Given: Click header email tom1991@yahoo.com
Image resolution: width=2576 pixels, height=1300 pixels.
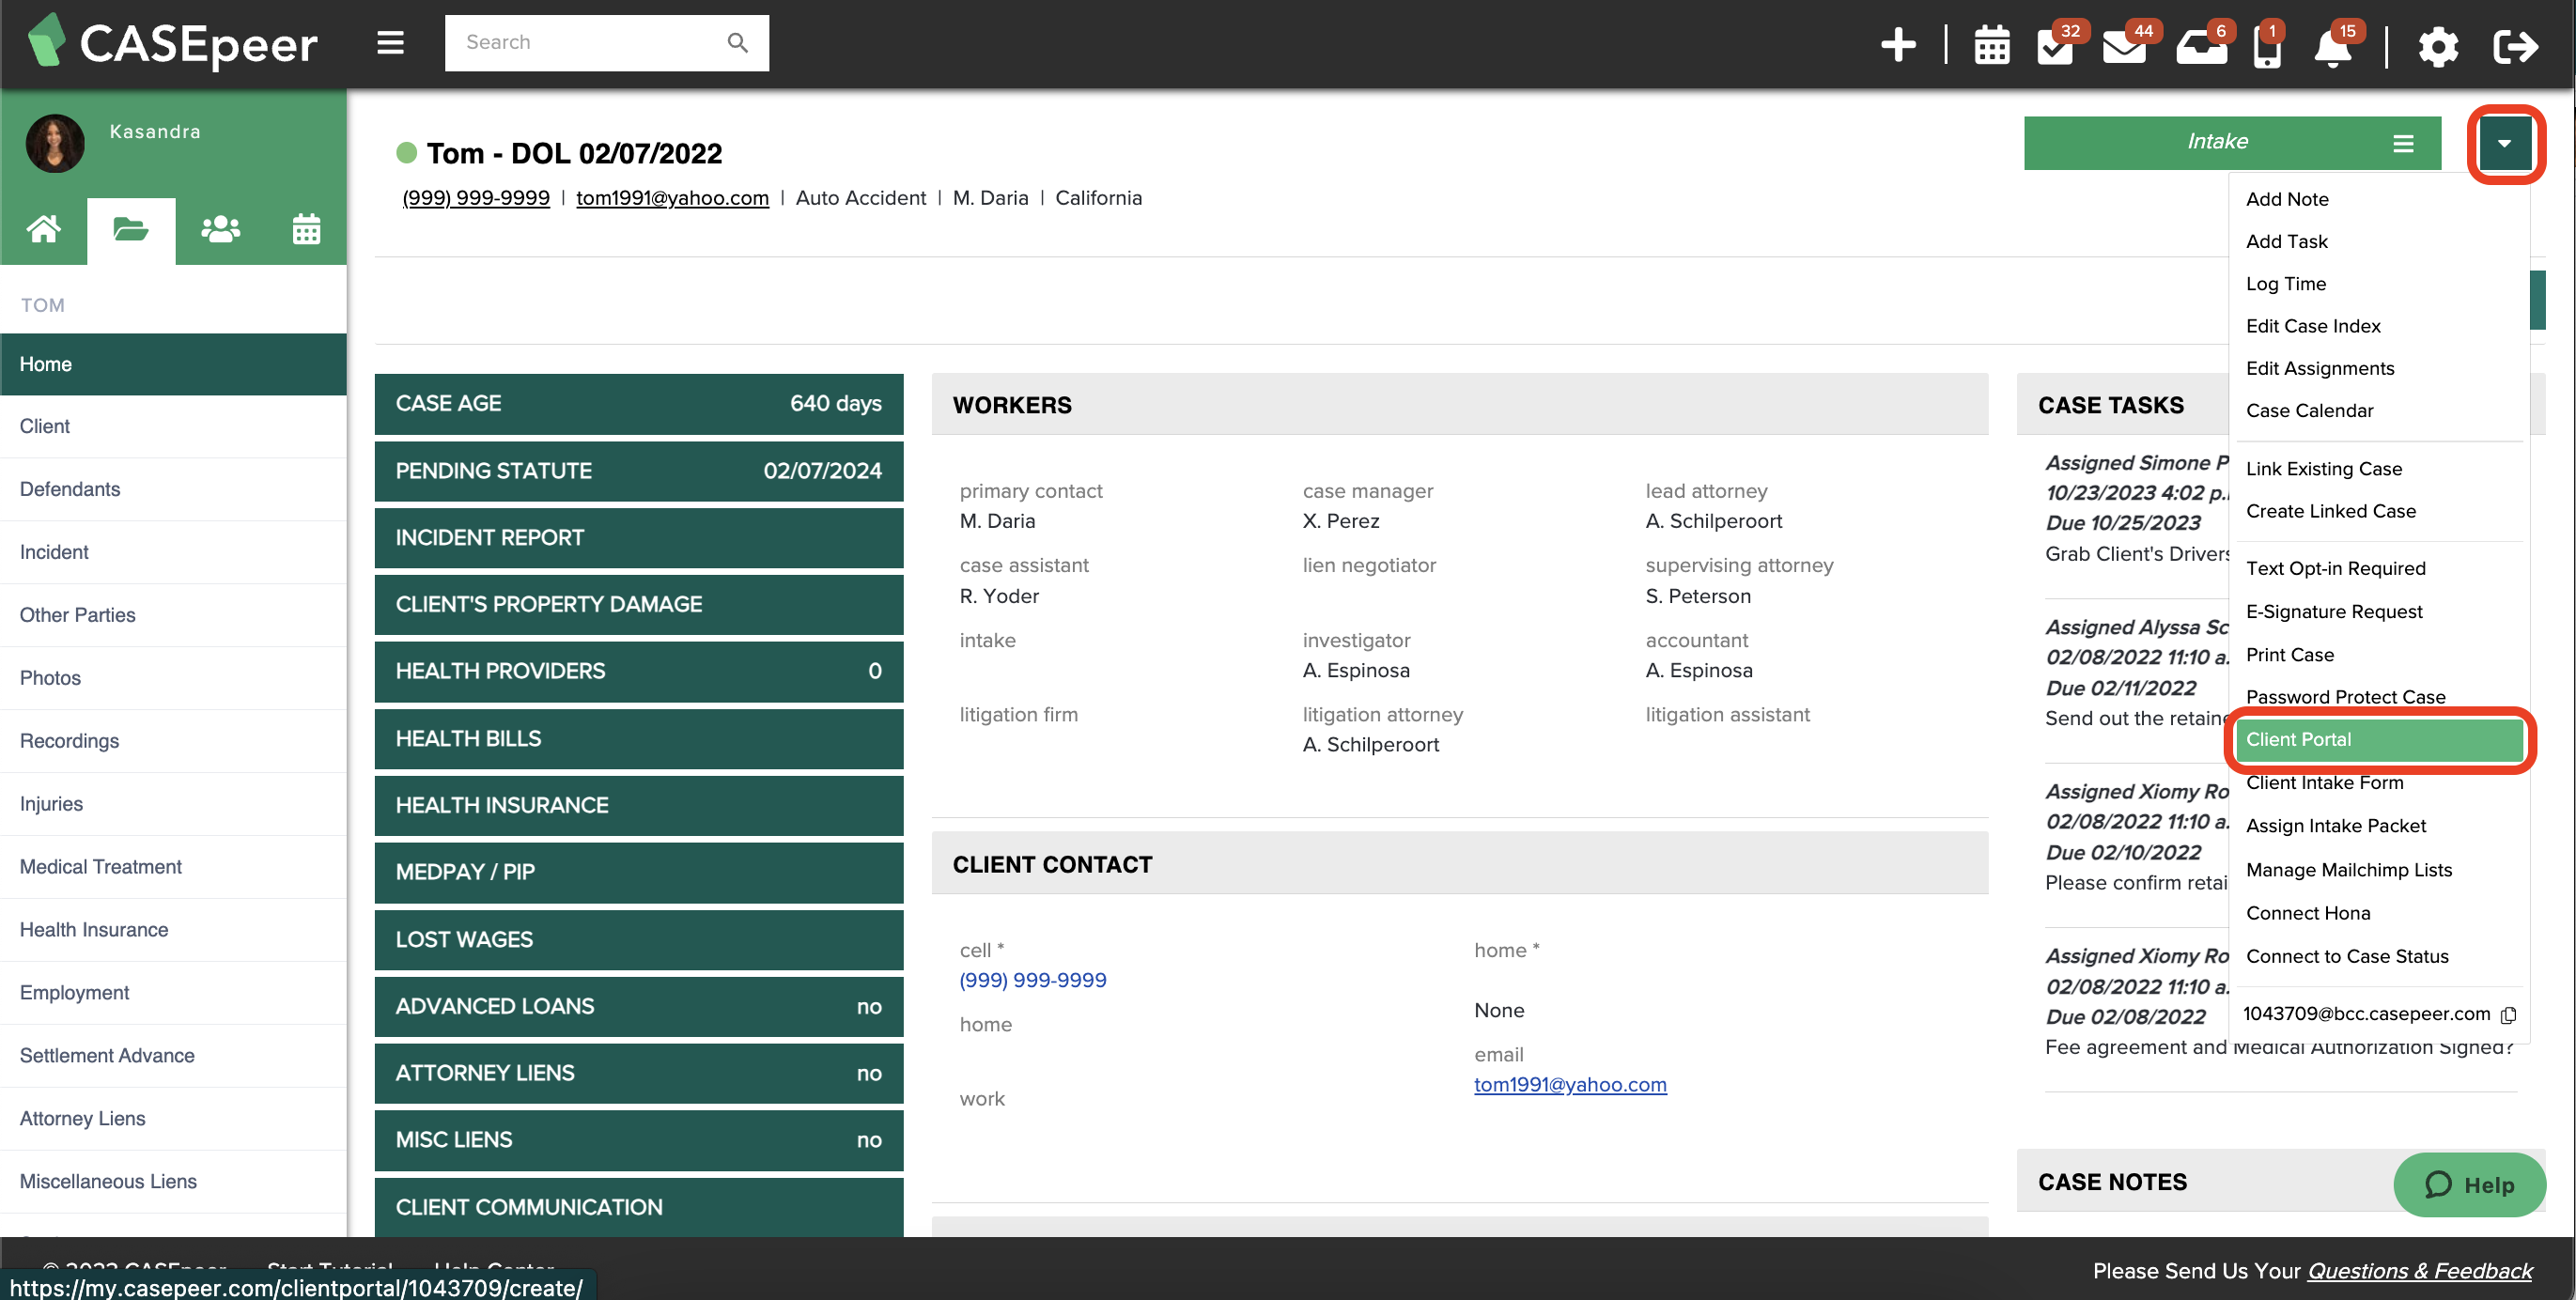Looking at the screenshot, I should tap(672, 198).
